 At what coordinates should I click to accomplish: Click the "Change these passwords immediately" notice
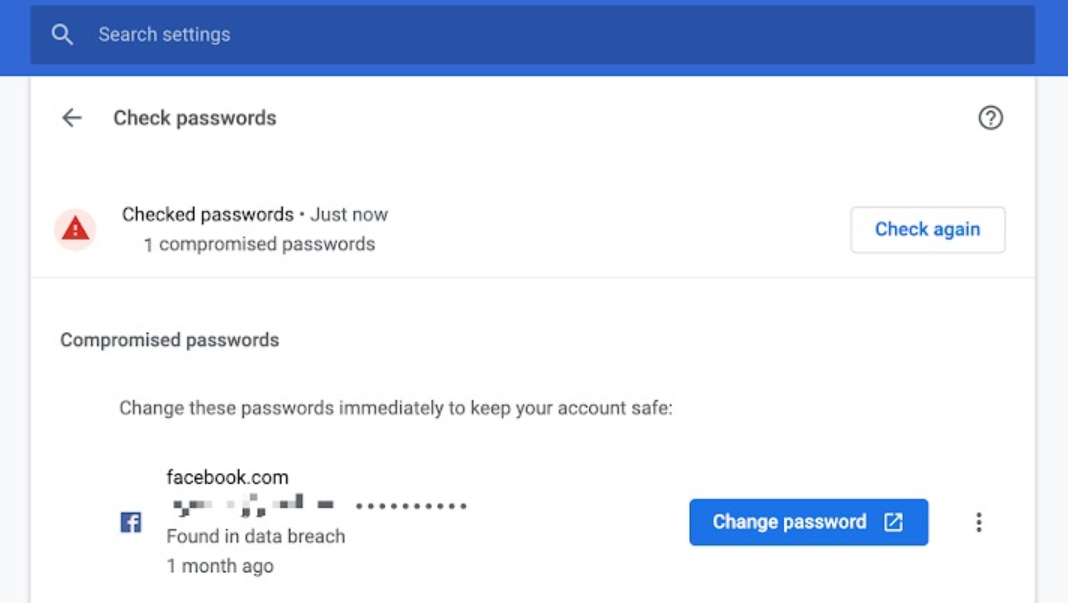[x=396, y=408]
